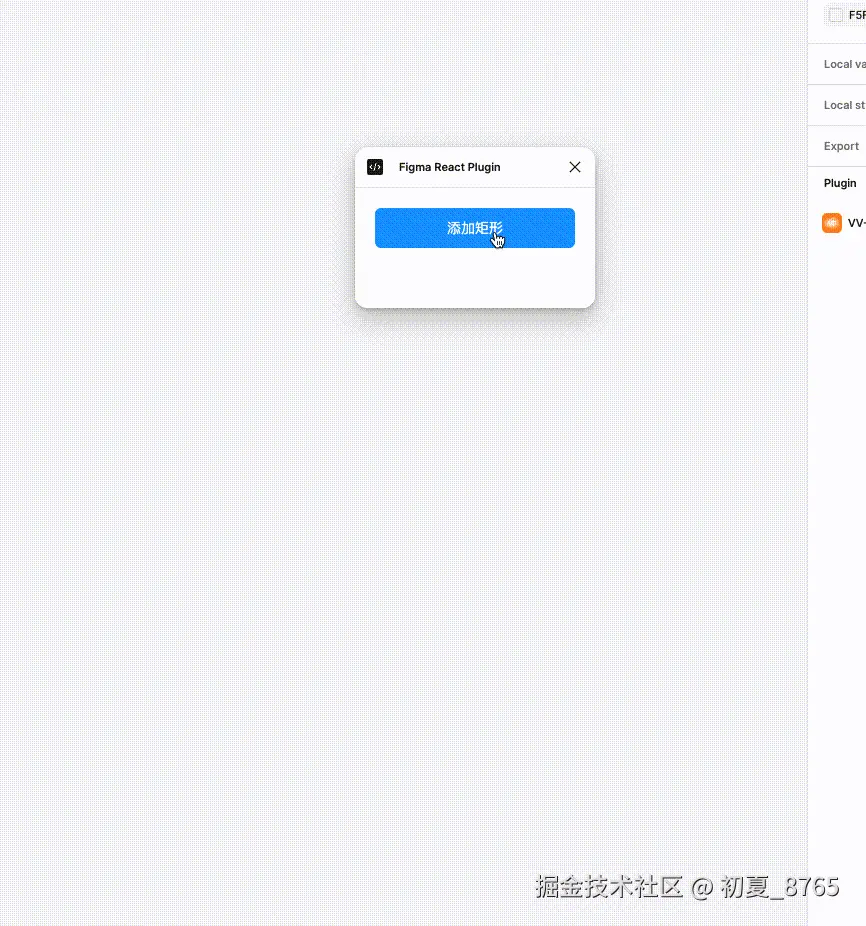Click the dashed fill preview icon beside F5F5F5
This screenshot has height=926, width=866.
pyautogui.click(x=836, y=14)
